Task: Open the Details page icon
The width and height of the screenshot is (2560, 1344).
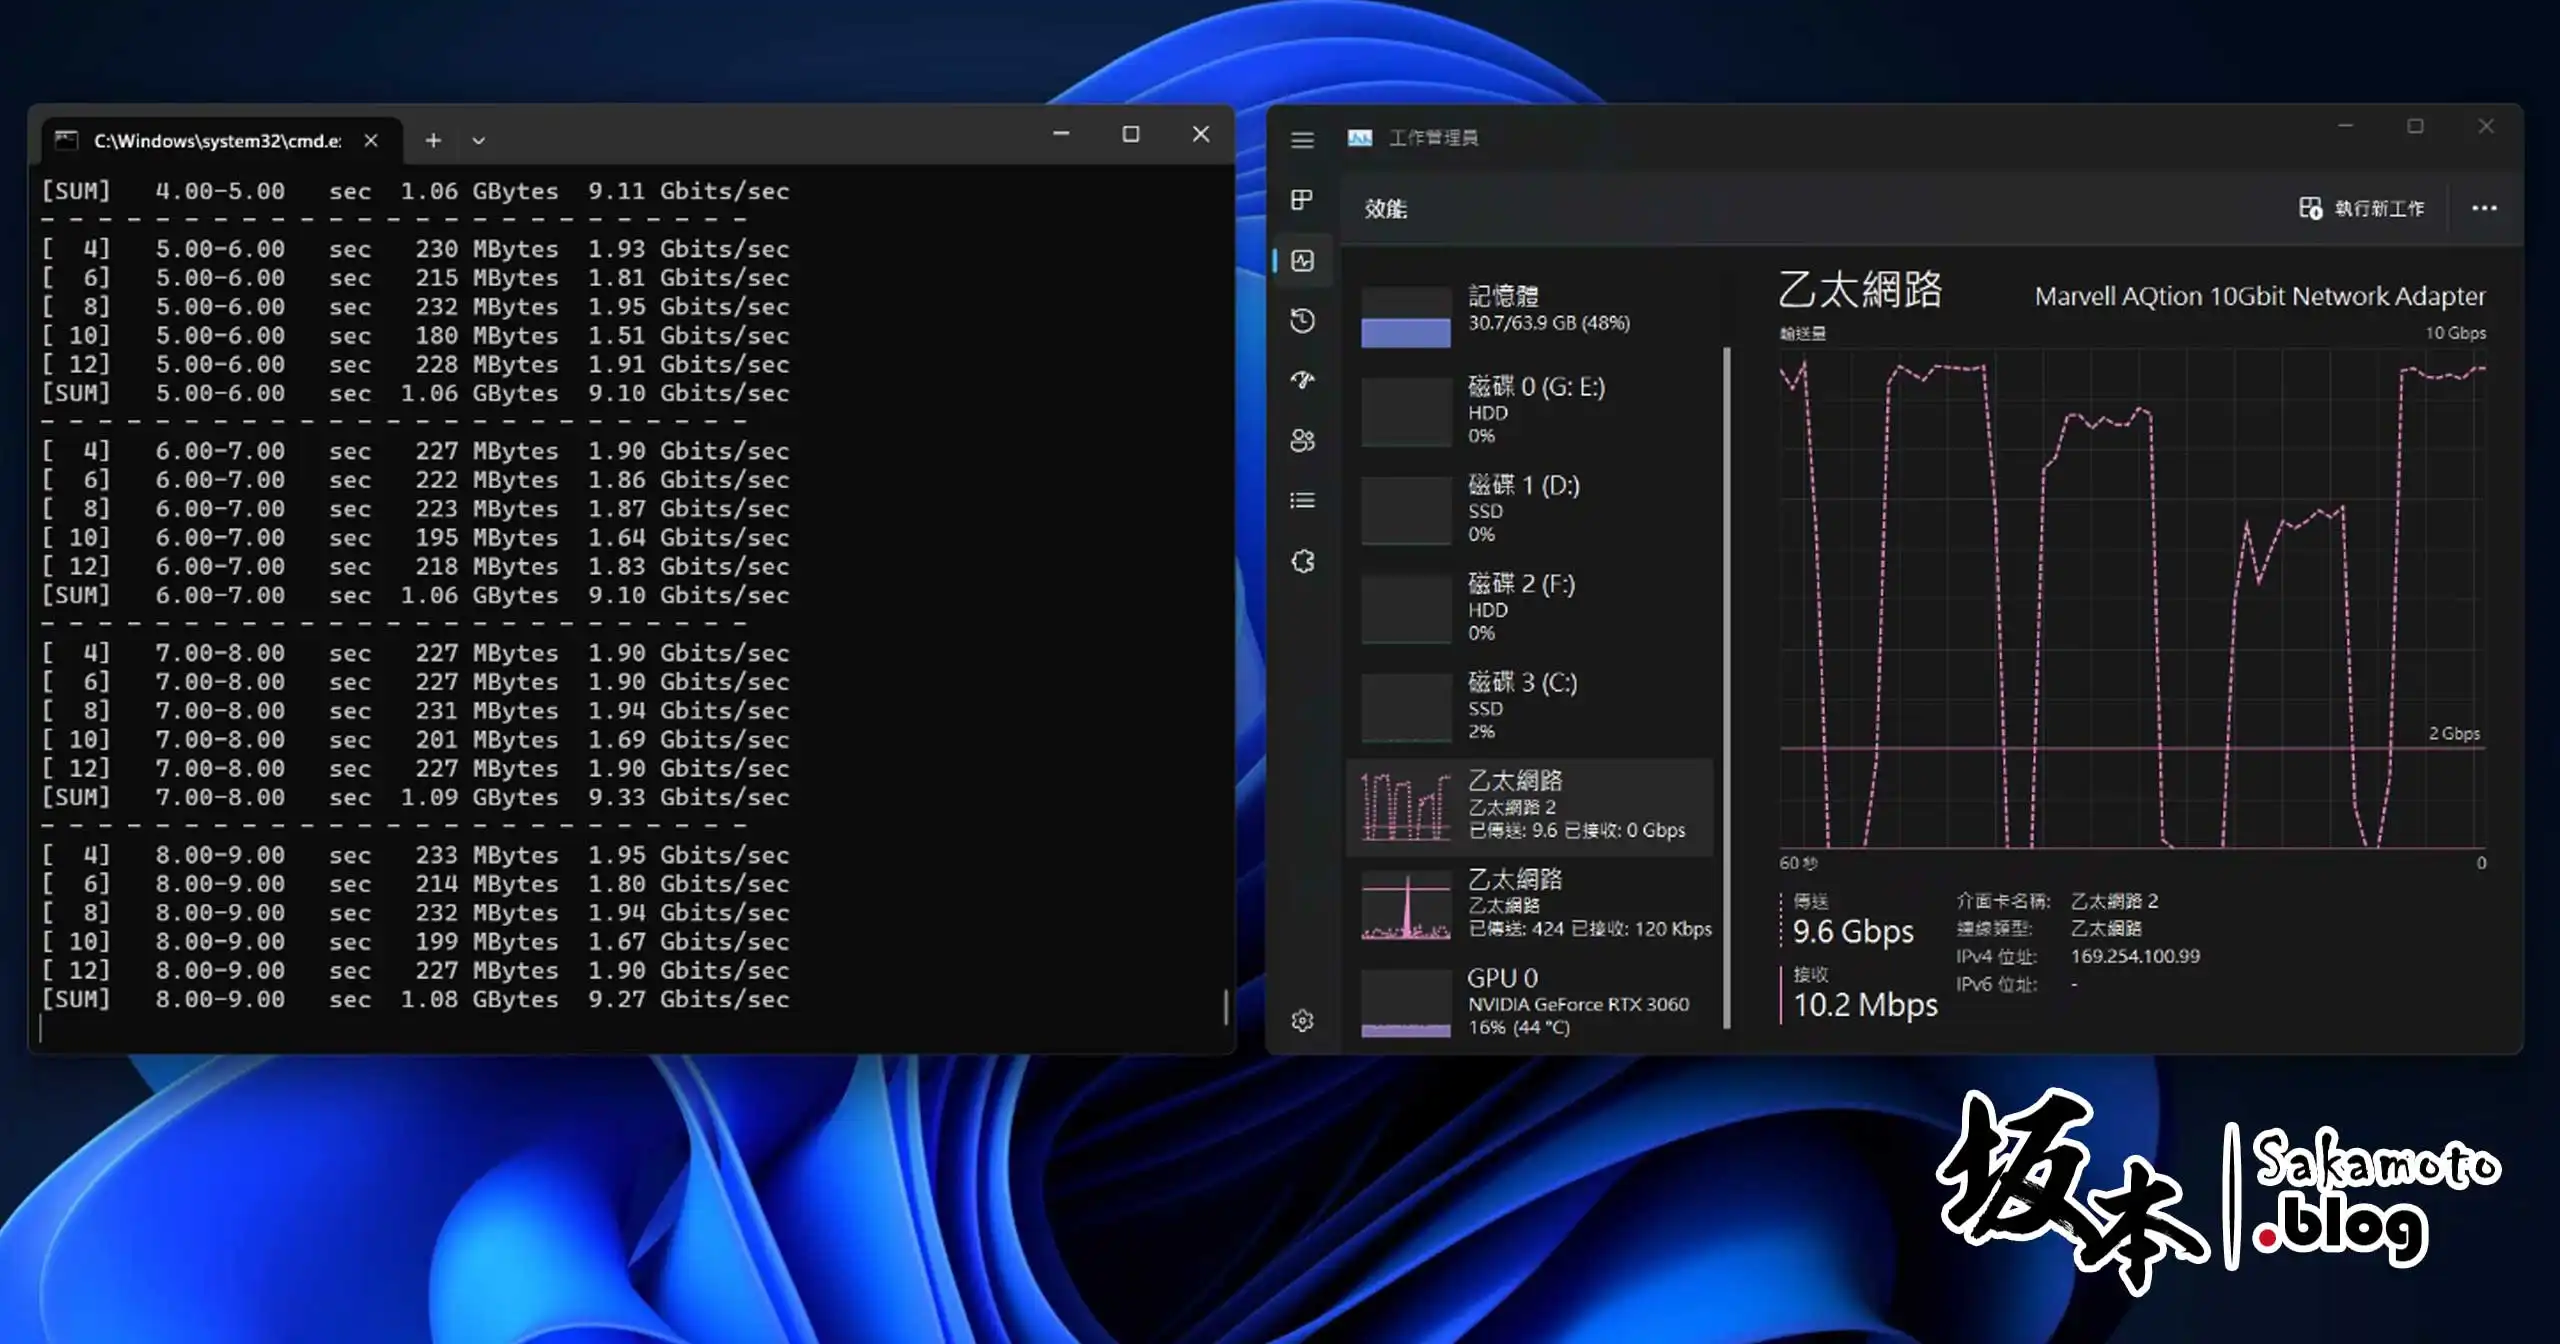Action: tap(1302, 500)
